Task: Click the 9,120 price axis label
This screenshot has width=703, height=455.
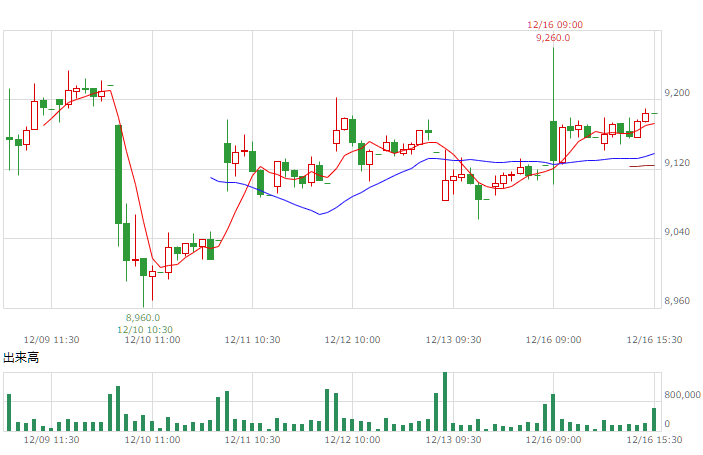Action: click(677, 162)
